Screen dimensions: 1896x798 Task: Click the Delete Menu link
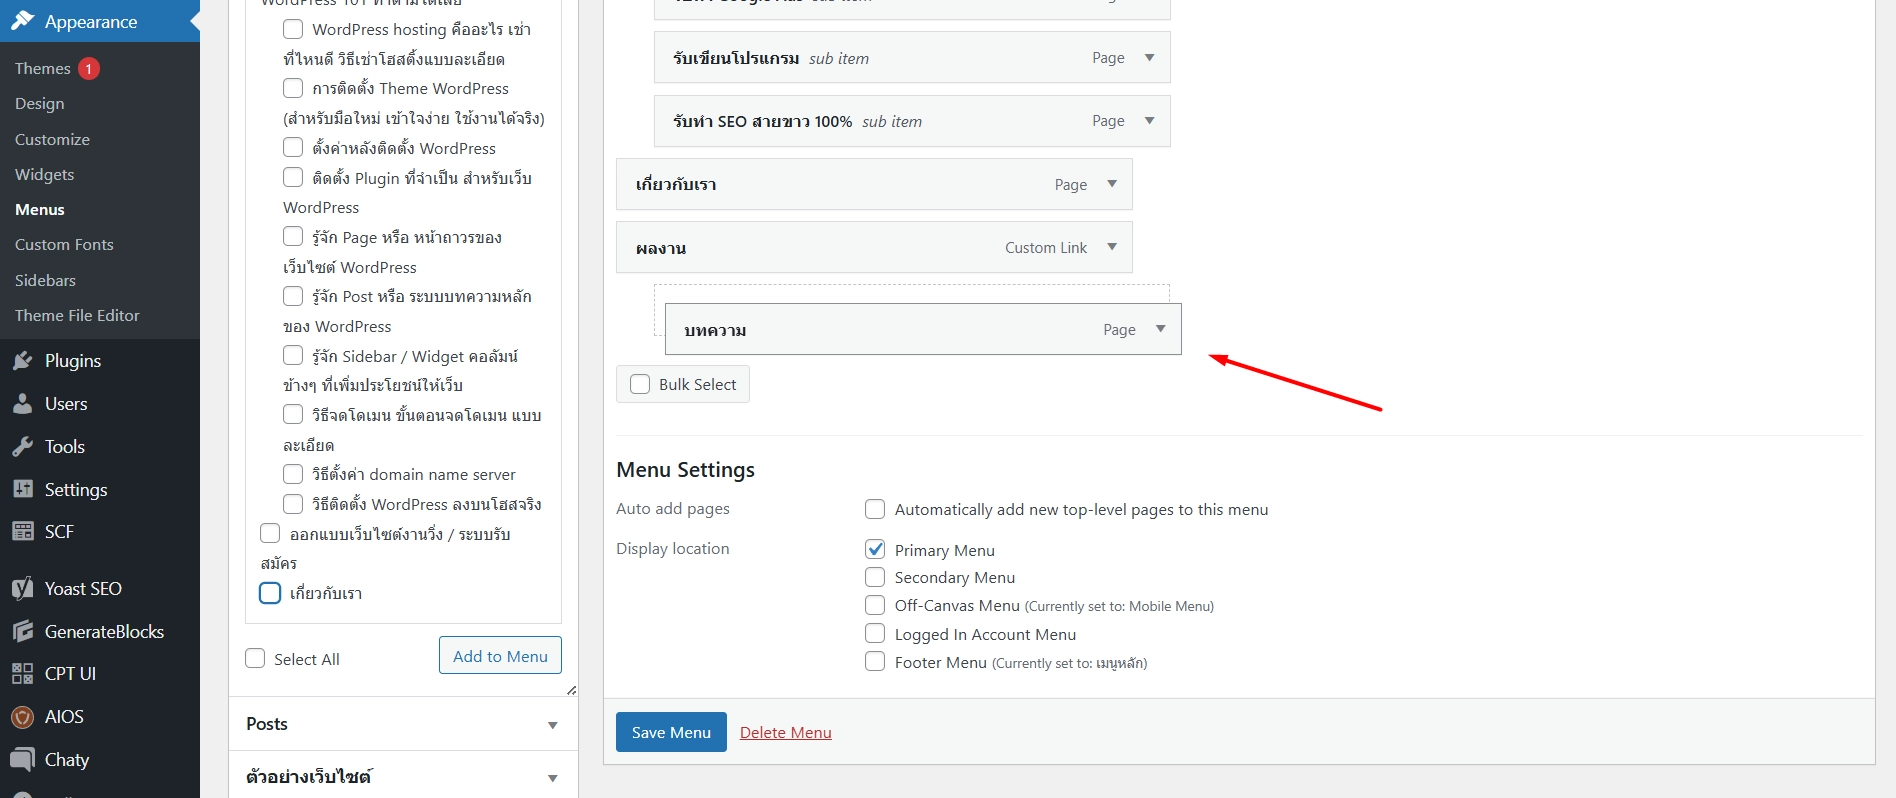click(786, 732)
